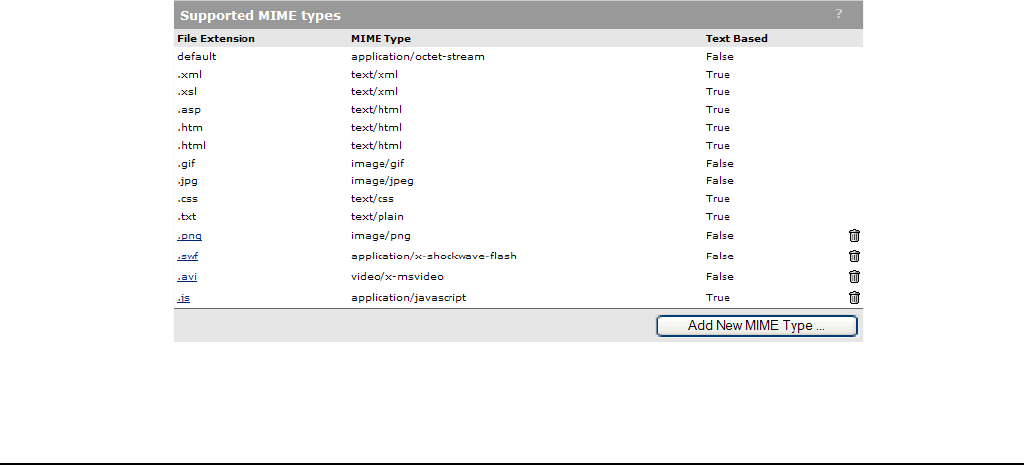This screenshot has width=1024, height=465.
Task: Click the application/x-shockwave-flash cell
Action: (x=434, y=256)
